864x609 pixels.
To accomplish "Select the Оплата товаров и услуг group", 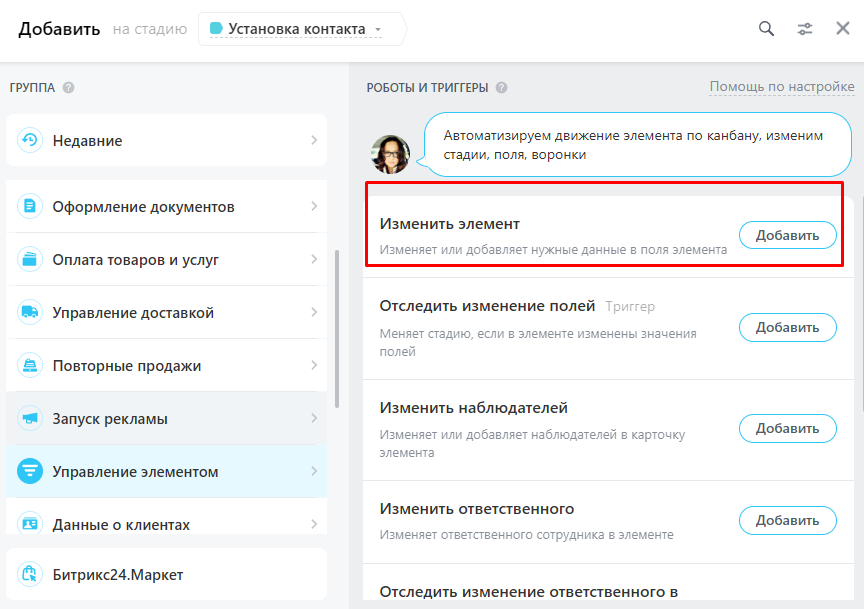I will tap(166, 260).
